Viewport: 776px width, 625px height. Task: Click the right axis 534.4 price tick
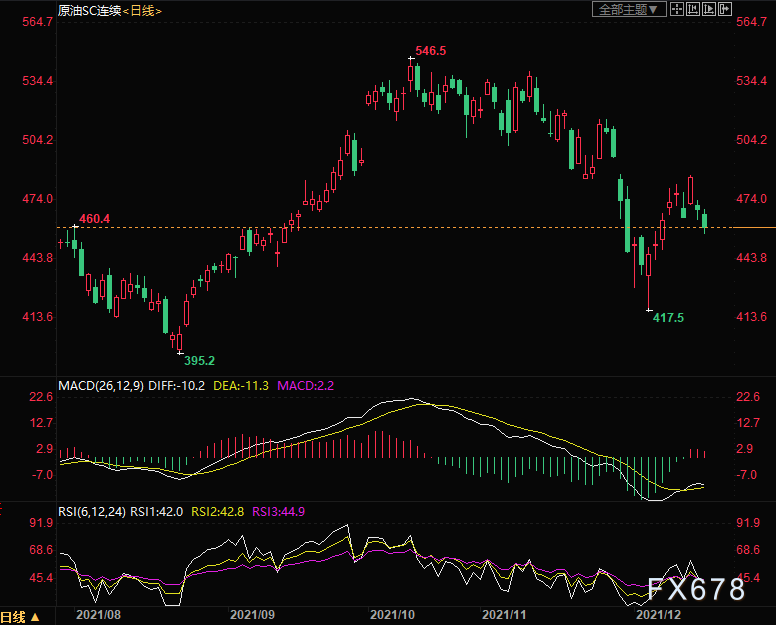point(751,81)
